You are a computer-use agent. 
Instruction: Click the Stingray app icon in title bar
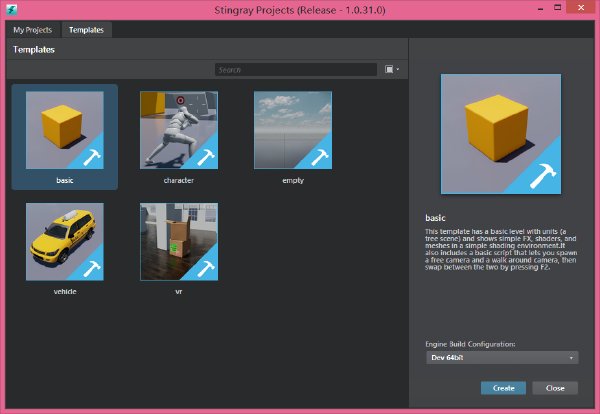coord(12,10)
